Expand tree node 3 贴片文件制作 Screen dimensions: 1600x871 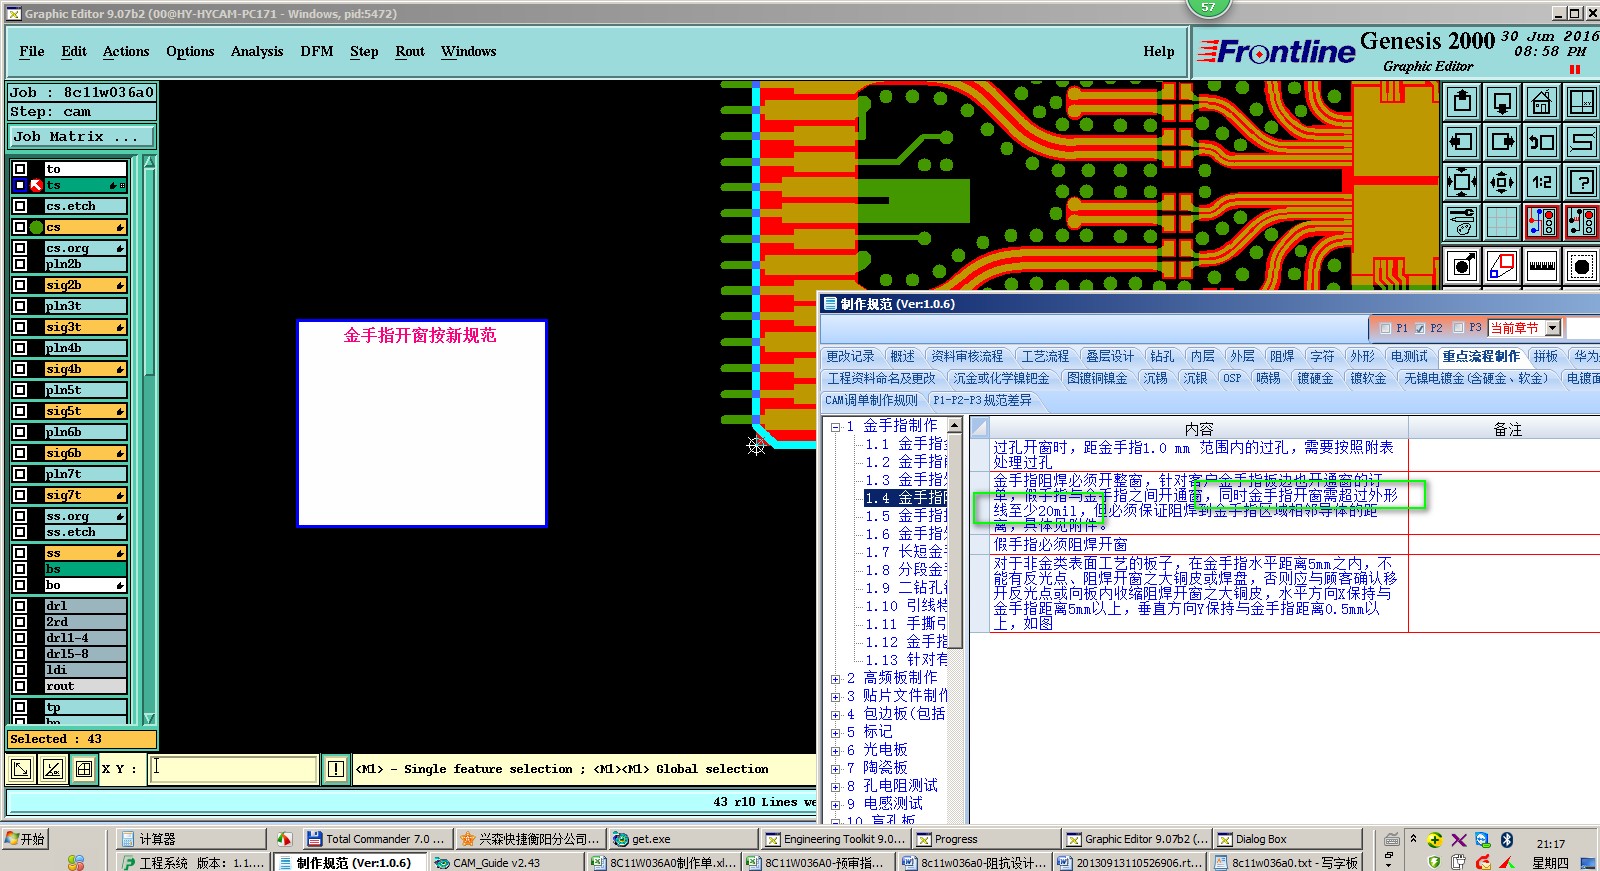point(835,697)
